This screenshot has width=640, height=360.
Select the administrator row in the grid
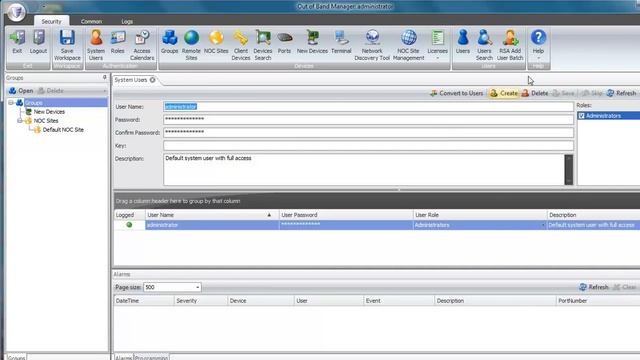coord(377,225)
